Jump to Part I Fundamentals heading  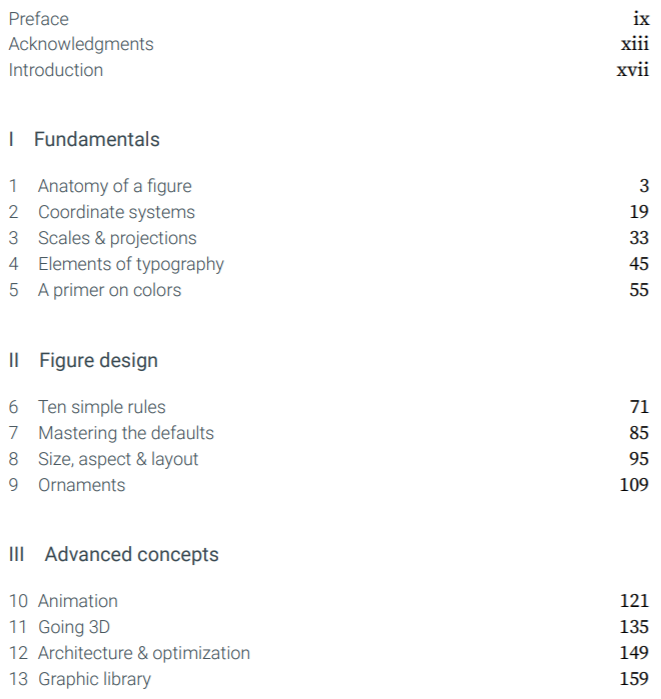(84, 139)
